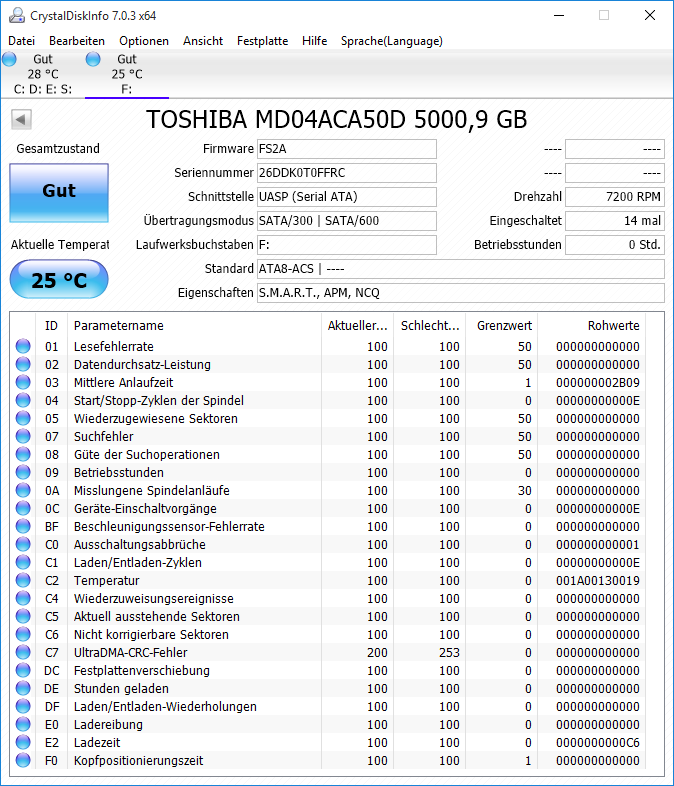This screenshot has width=674, height=786.
Task: Click status orb for Kopfpositionierungszeit row
Action: tap(23, 760)
